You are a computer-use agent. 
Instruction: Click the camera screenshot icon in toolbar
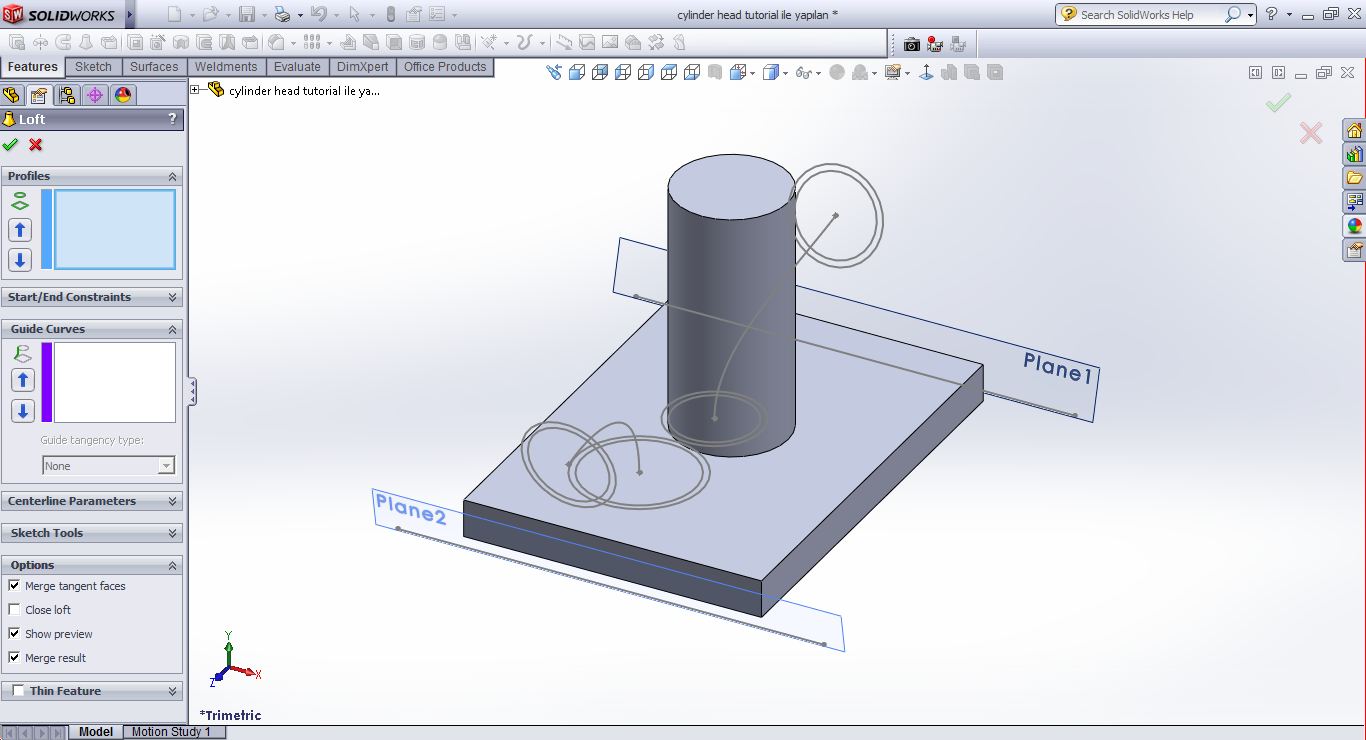tap(911, 44)
